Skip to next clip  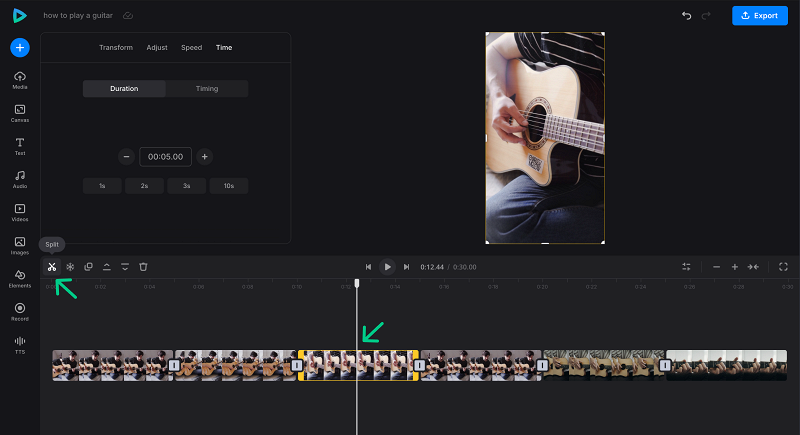(406, 267)
